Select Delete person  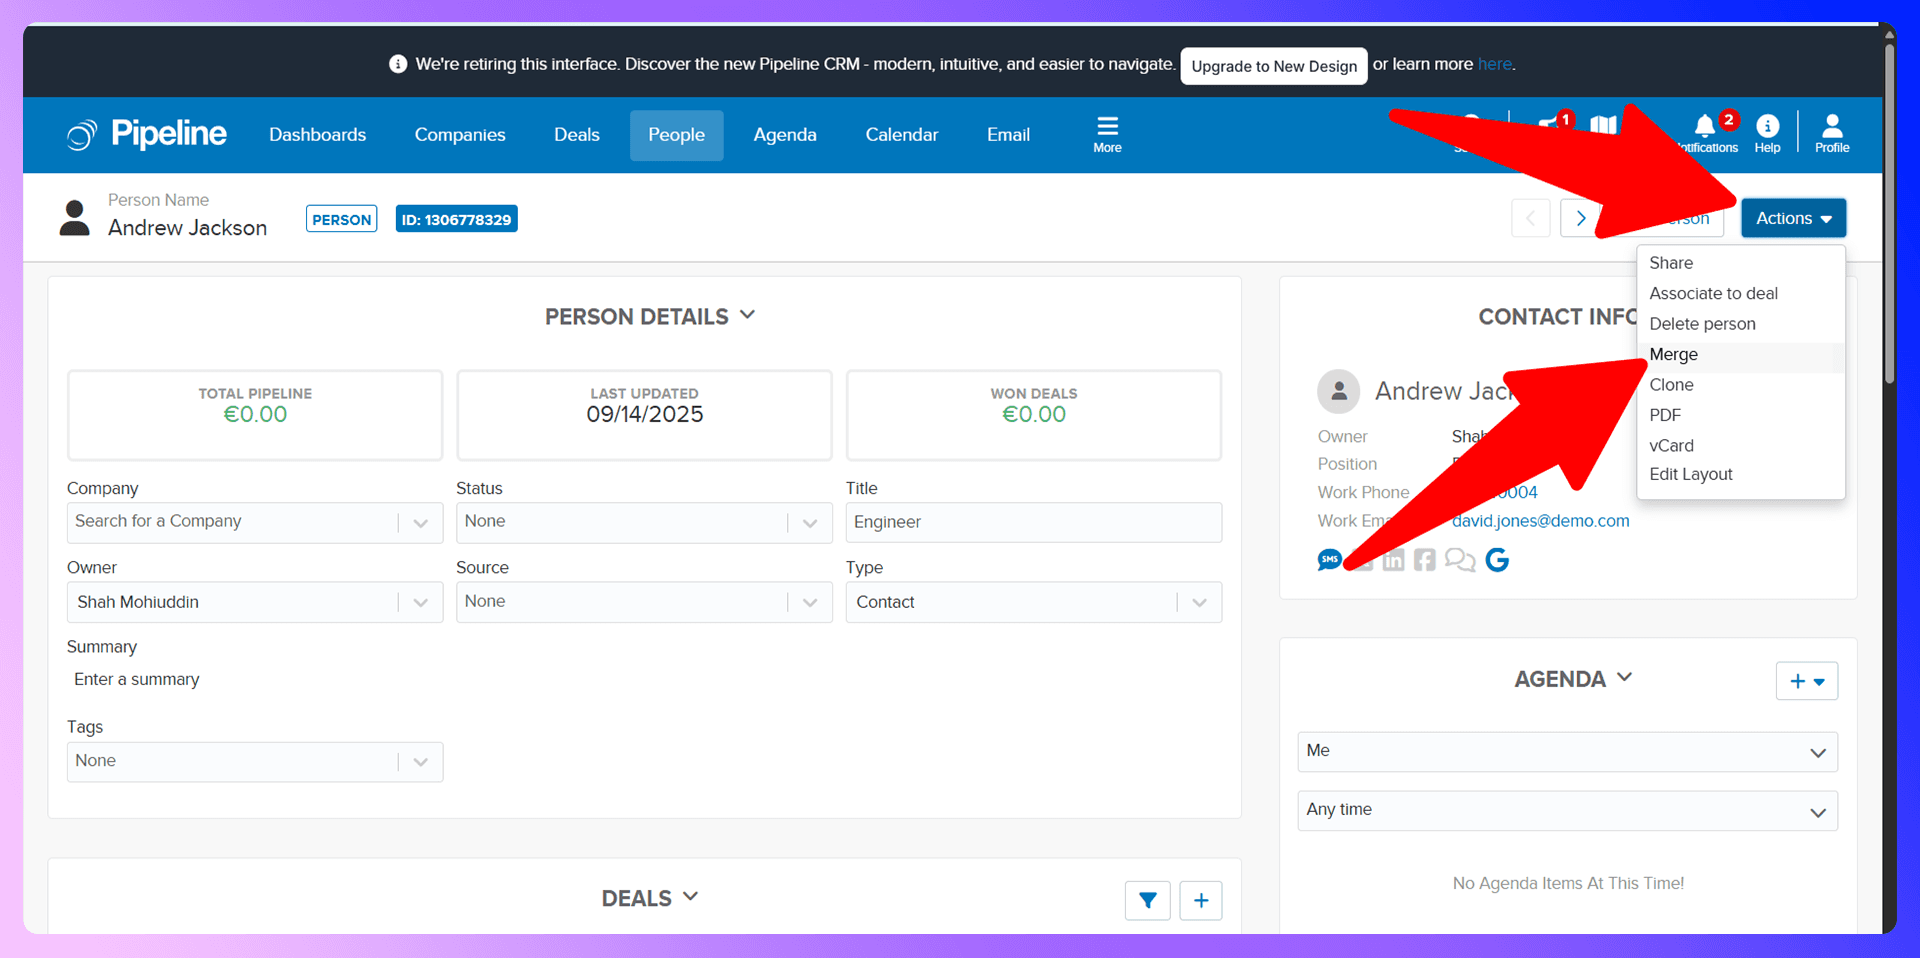(1741, 324)
